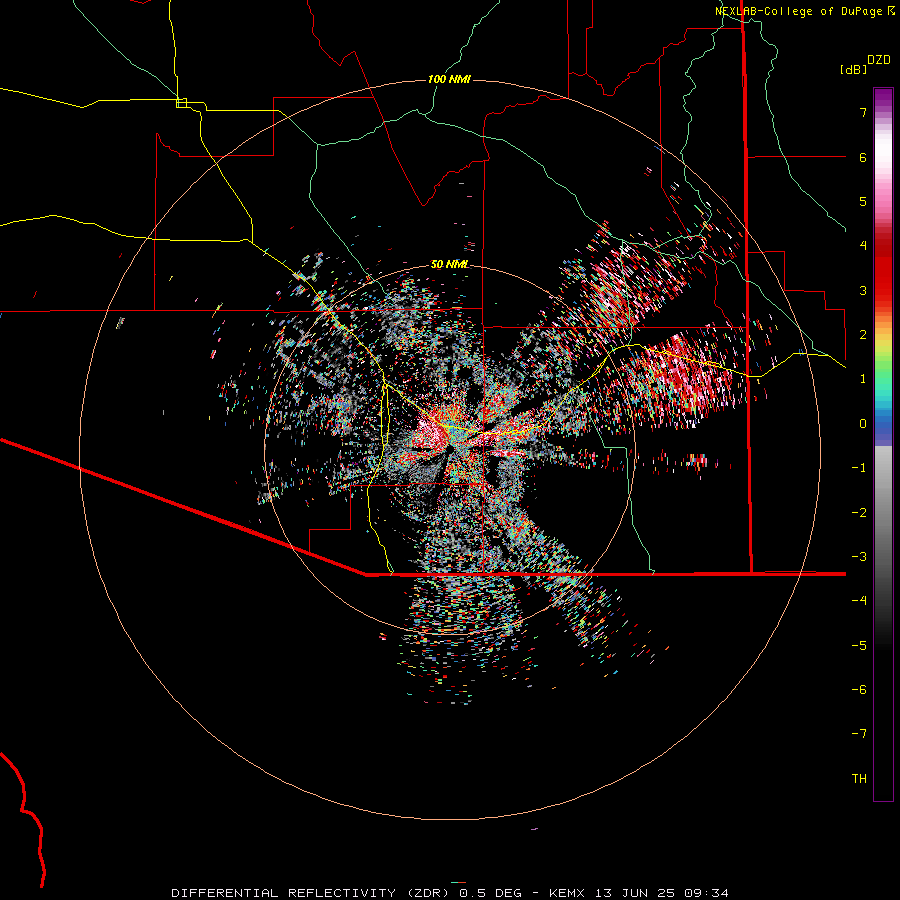Click the -3 value on the color scale
Screen dimensions: 900x900
point(859,556)
